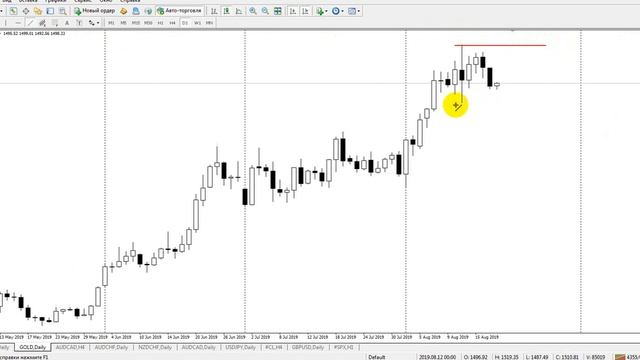Select the W1 timeframe button

(197, 23)
